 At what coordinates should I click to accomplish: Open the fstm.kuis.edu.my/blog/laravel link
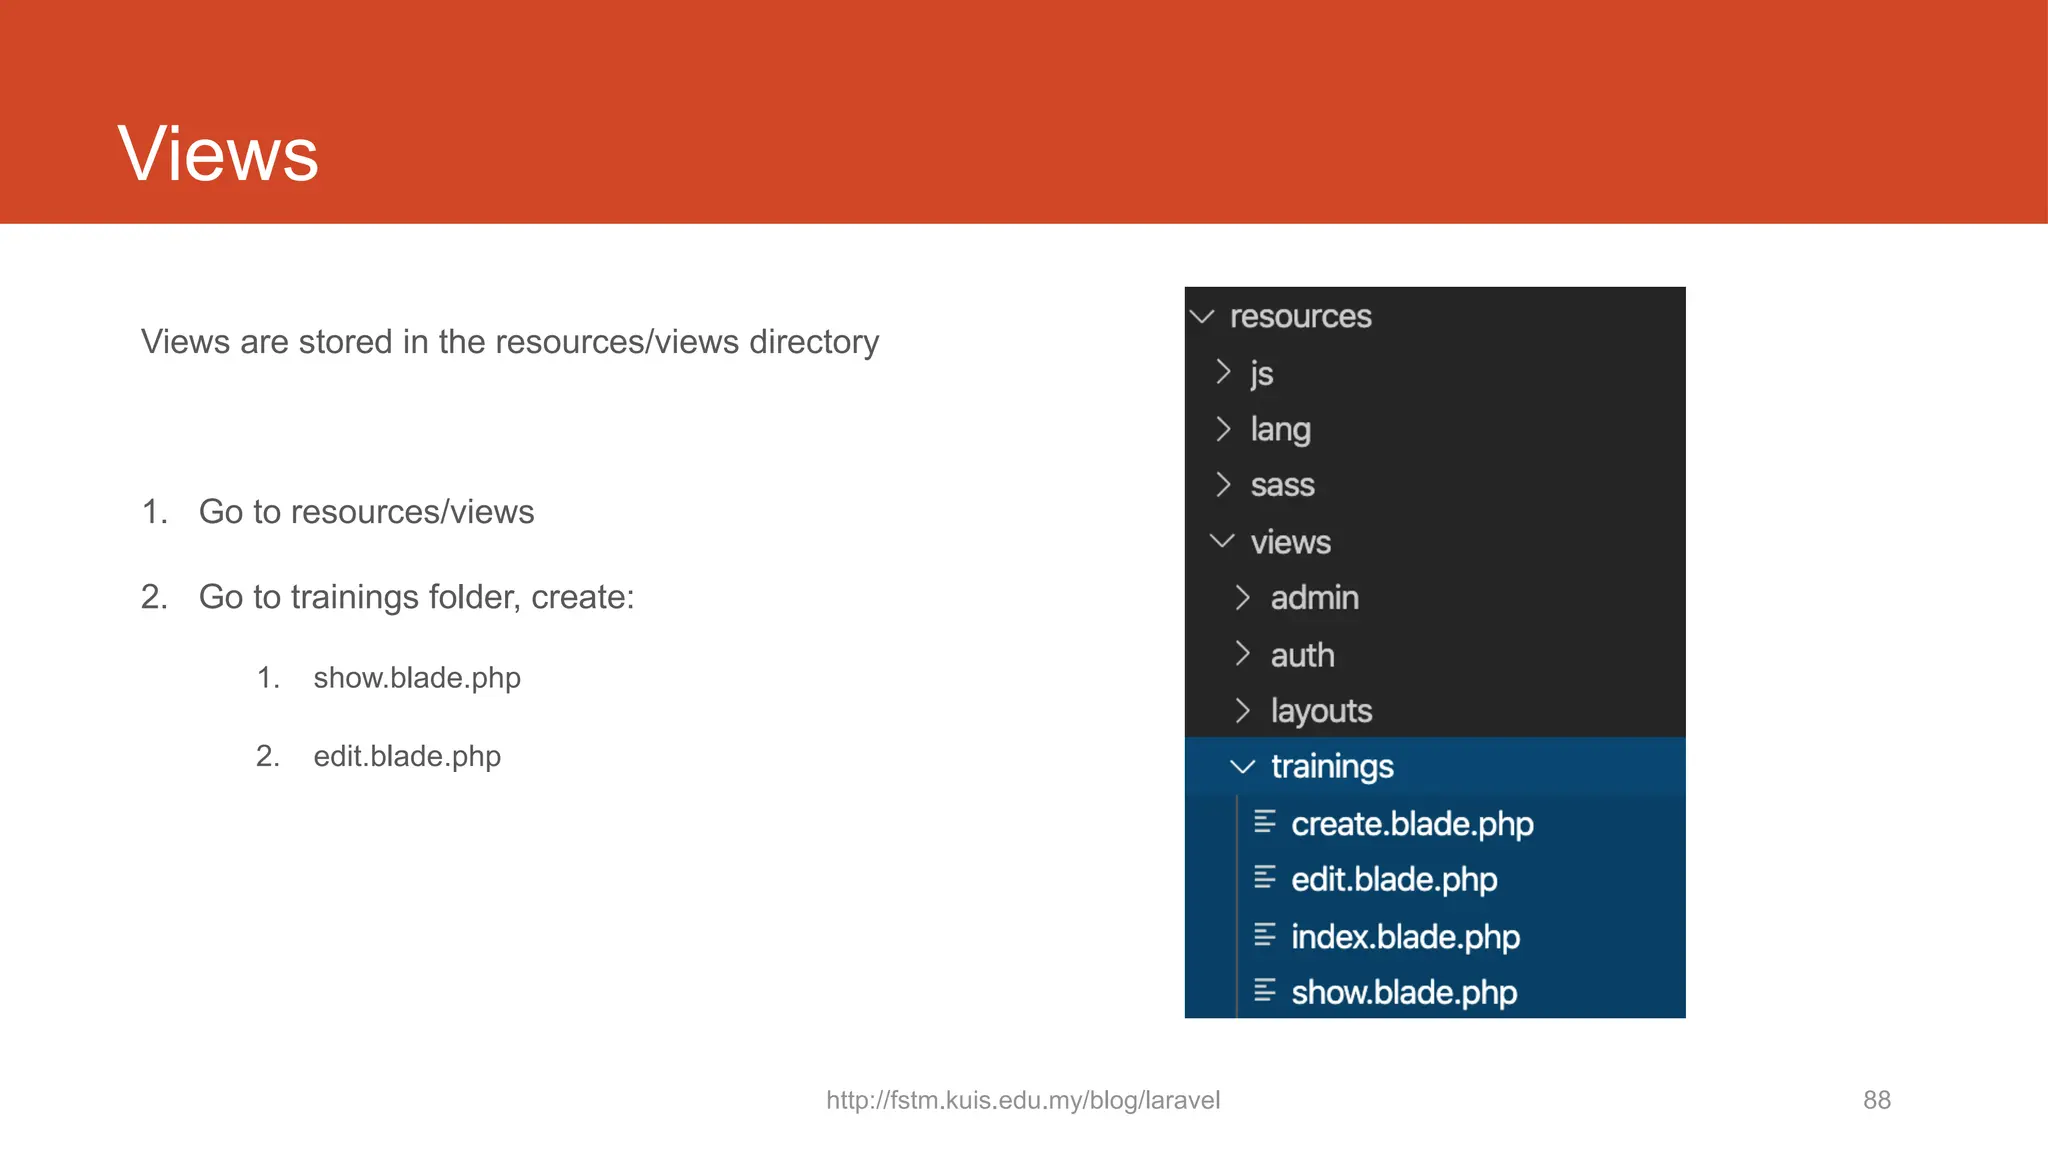1023,1100
